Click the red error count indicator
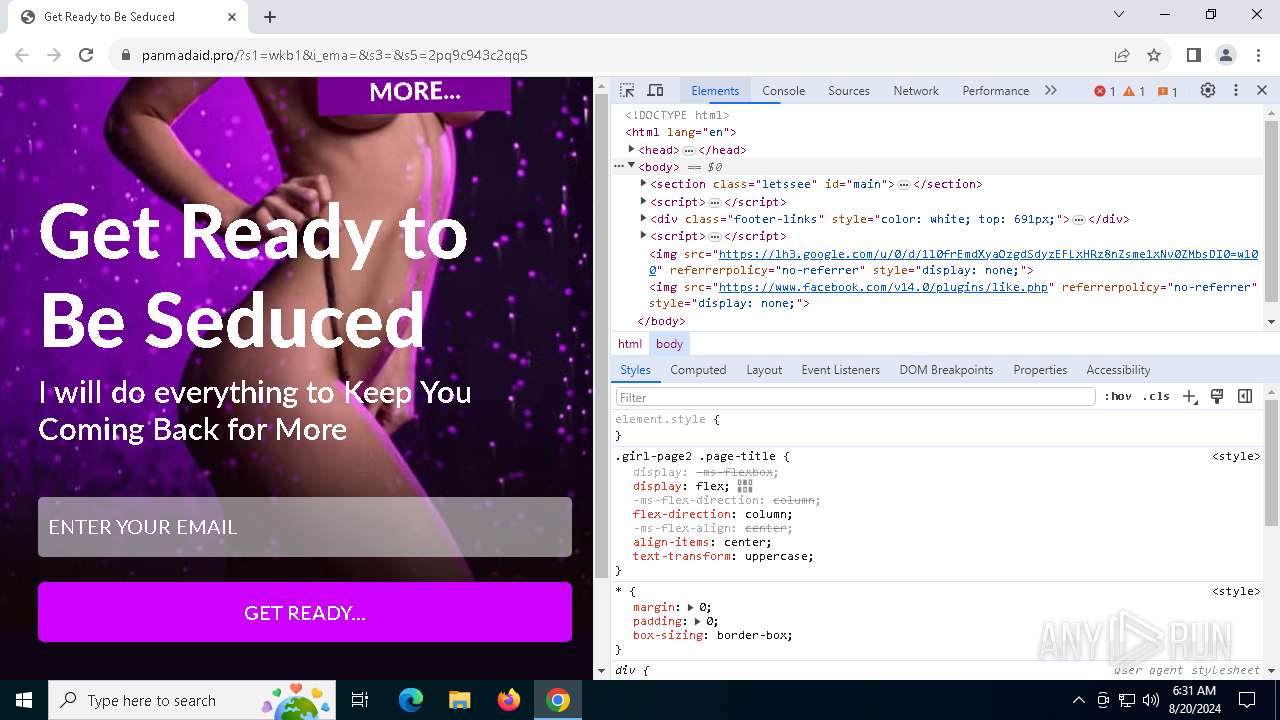Image resolution: width=1280 pixels, height=720 pixels. point(1105,91)
